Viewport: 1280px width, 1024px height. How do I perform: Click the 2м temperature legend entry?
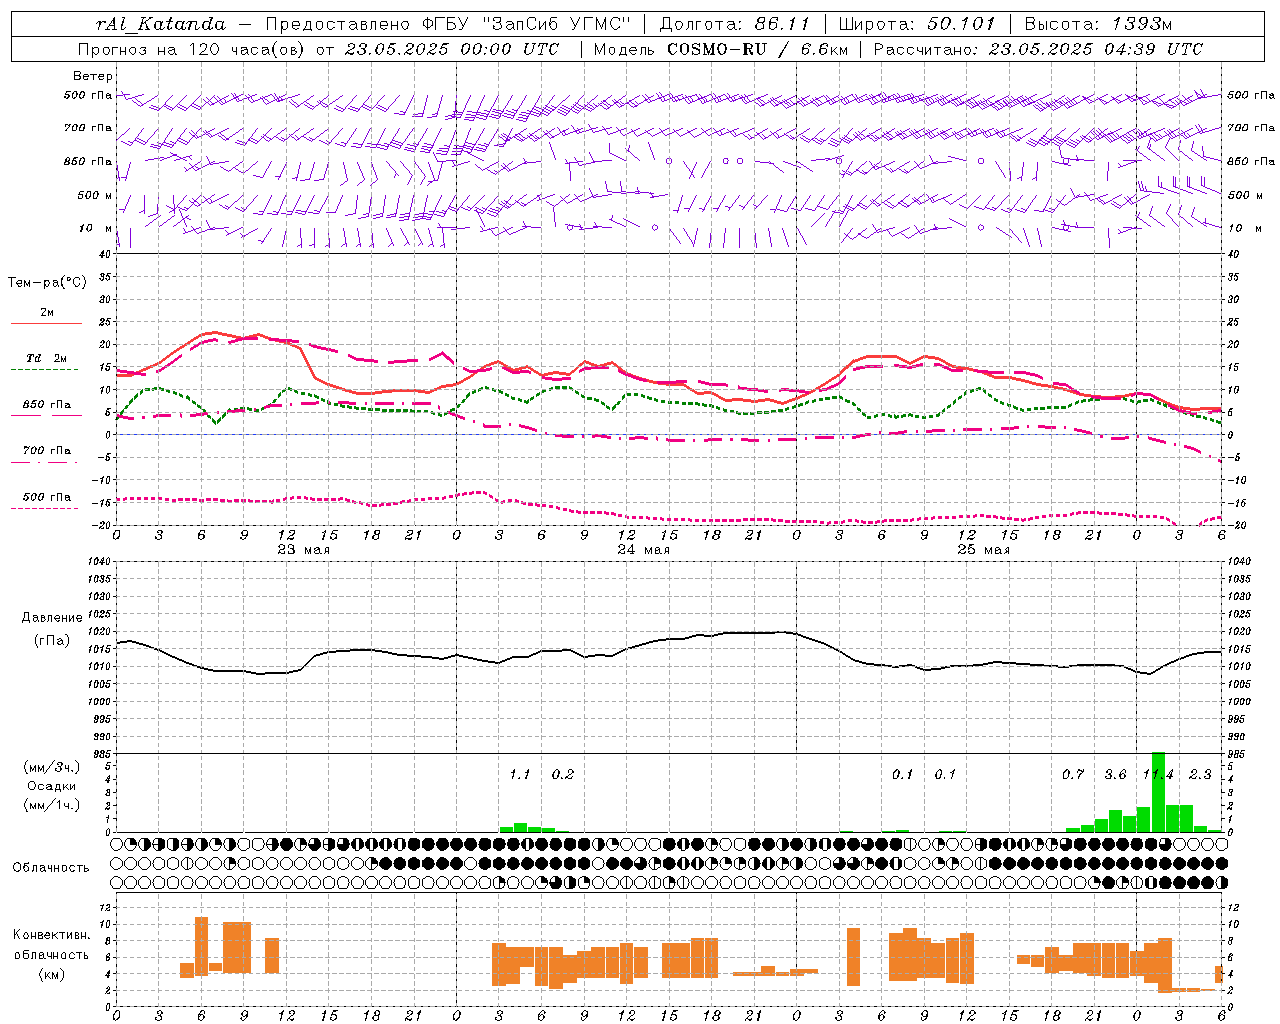tap(47, 313)
